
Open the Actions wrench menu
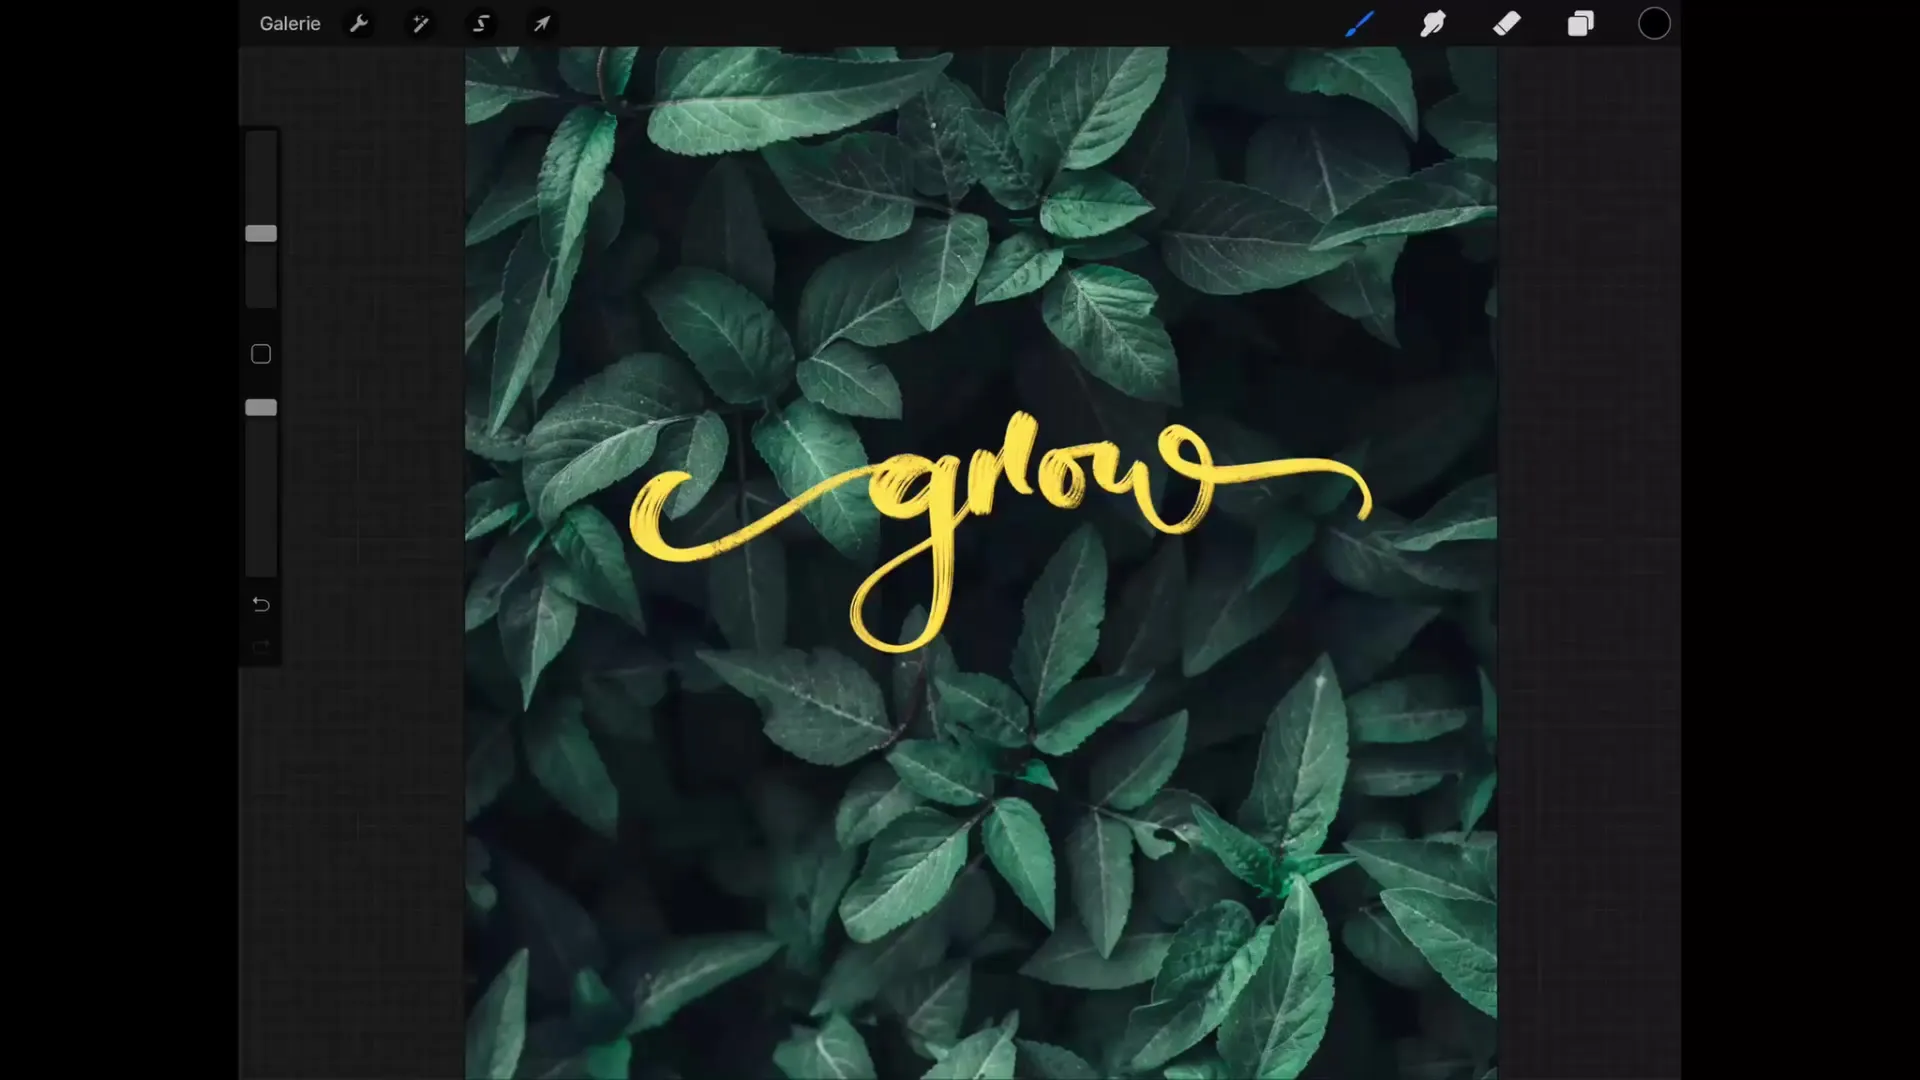359,23
